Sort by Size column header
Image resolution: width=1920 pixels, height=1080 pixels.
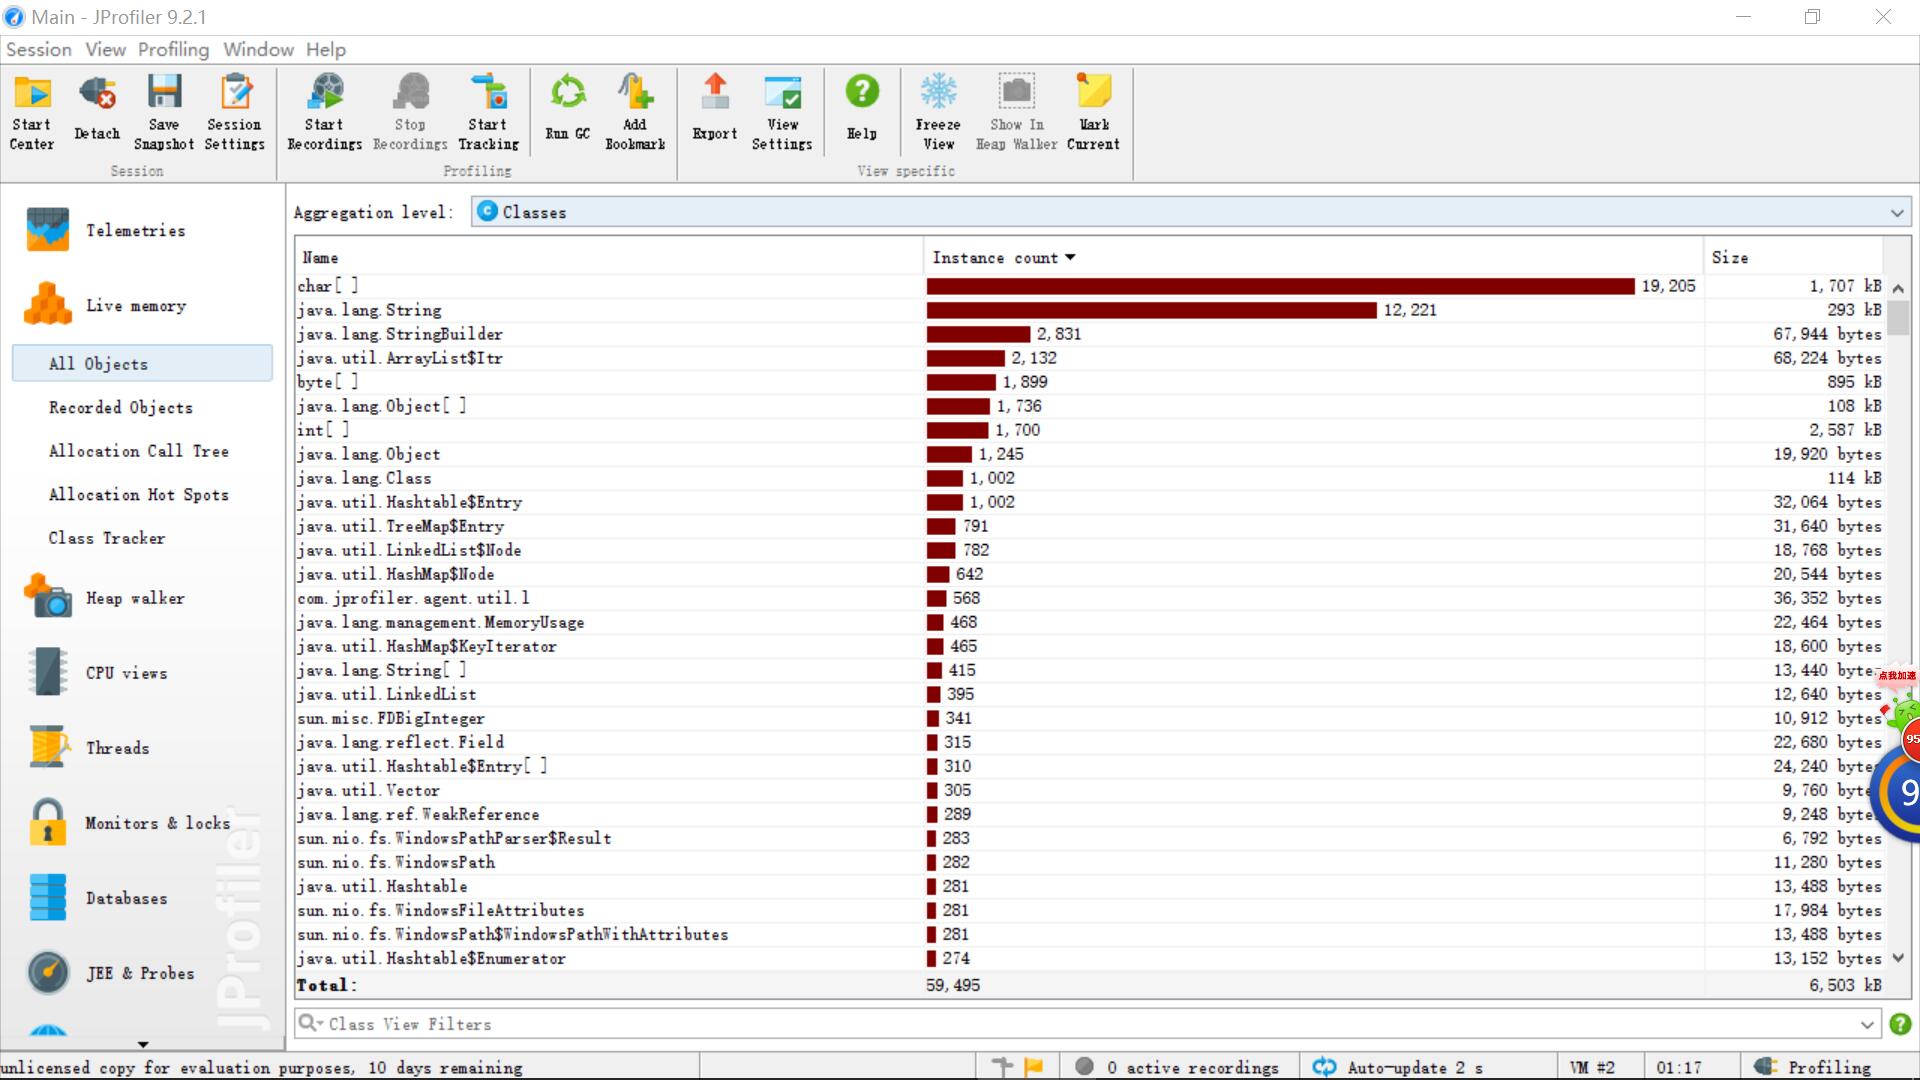pos(1793,257)
